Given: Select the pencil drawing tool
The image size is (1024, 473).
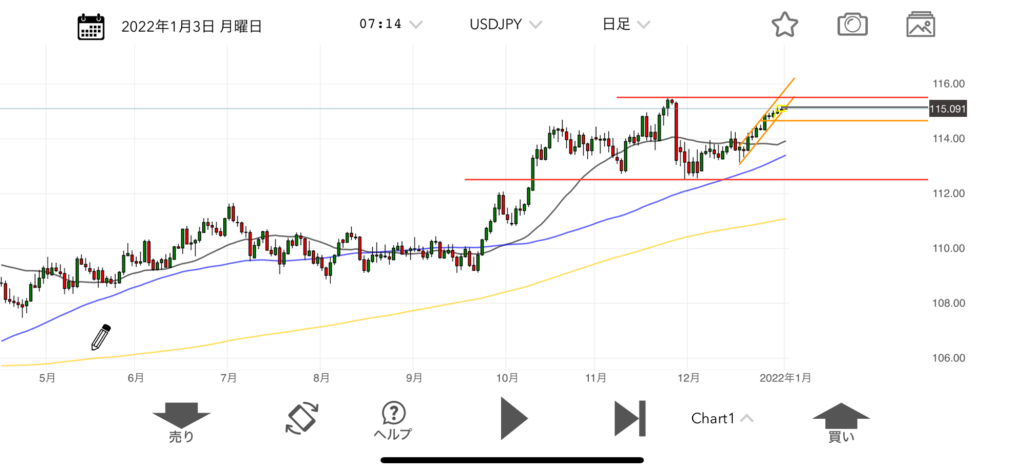Looking at the screenshot, I should coord(100,337).
